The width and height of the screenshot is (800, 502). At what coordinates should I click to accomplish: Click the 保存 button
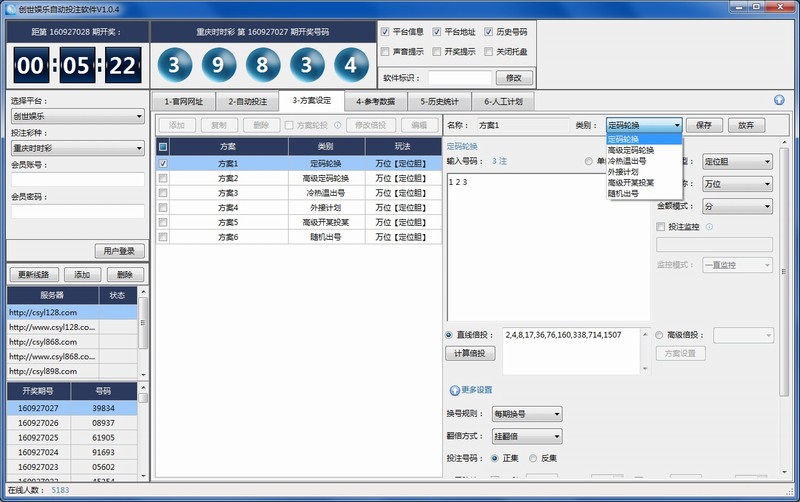click(x=703, y=125)
